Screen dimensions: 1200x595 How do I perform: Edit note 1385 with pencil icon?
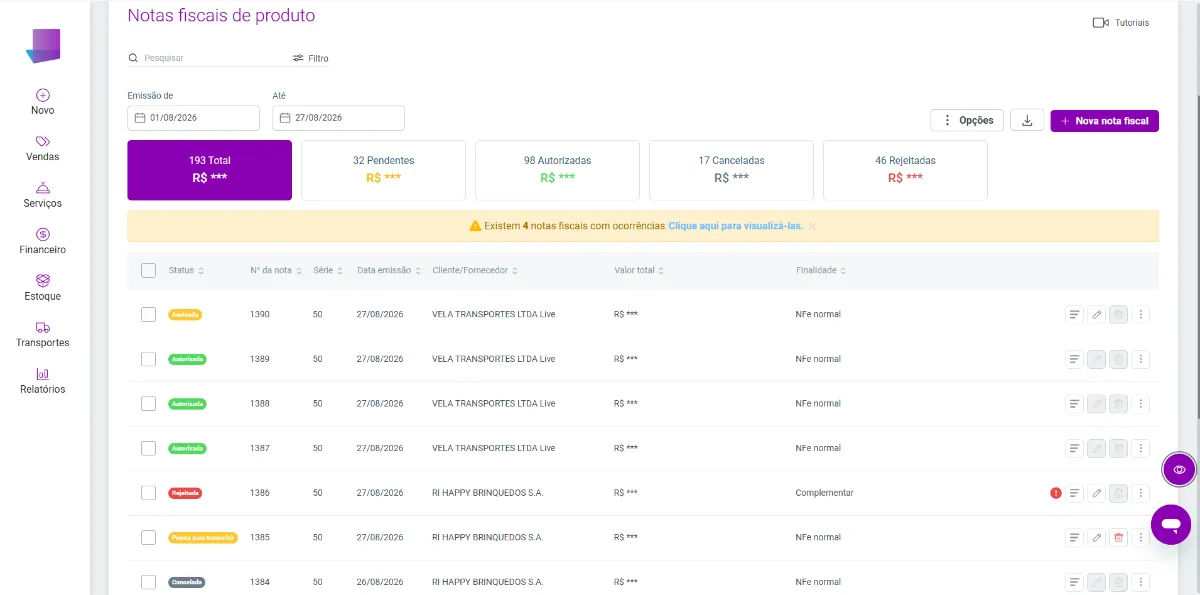tap(1097, 538)
